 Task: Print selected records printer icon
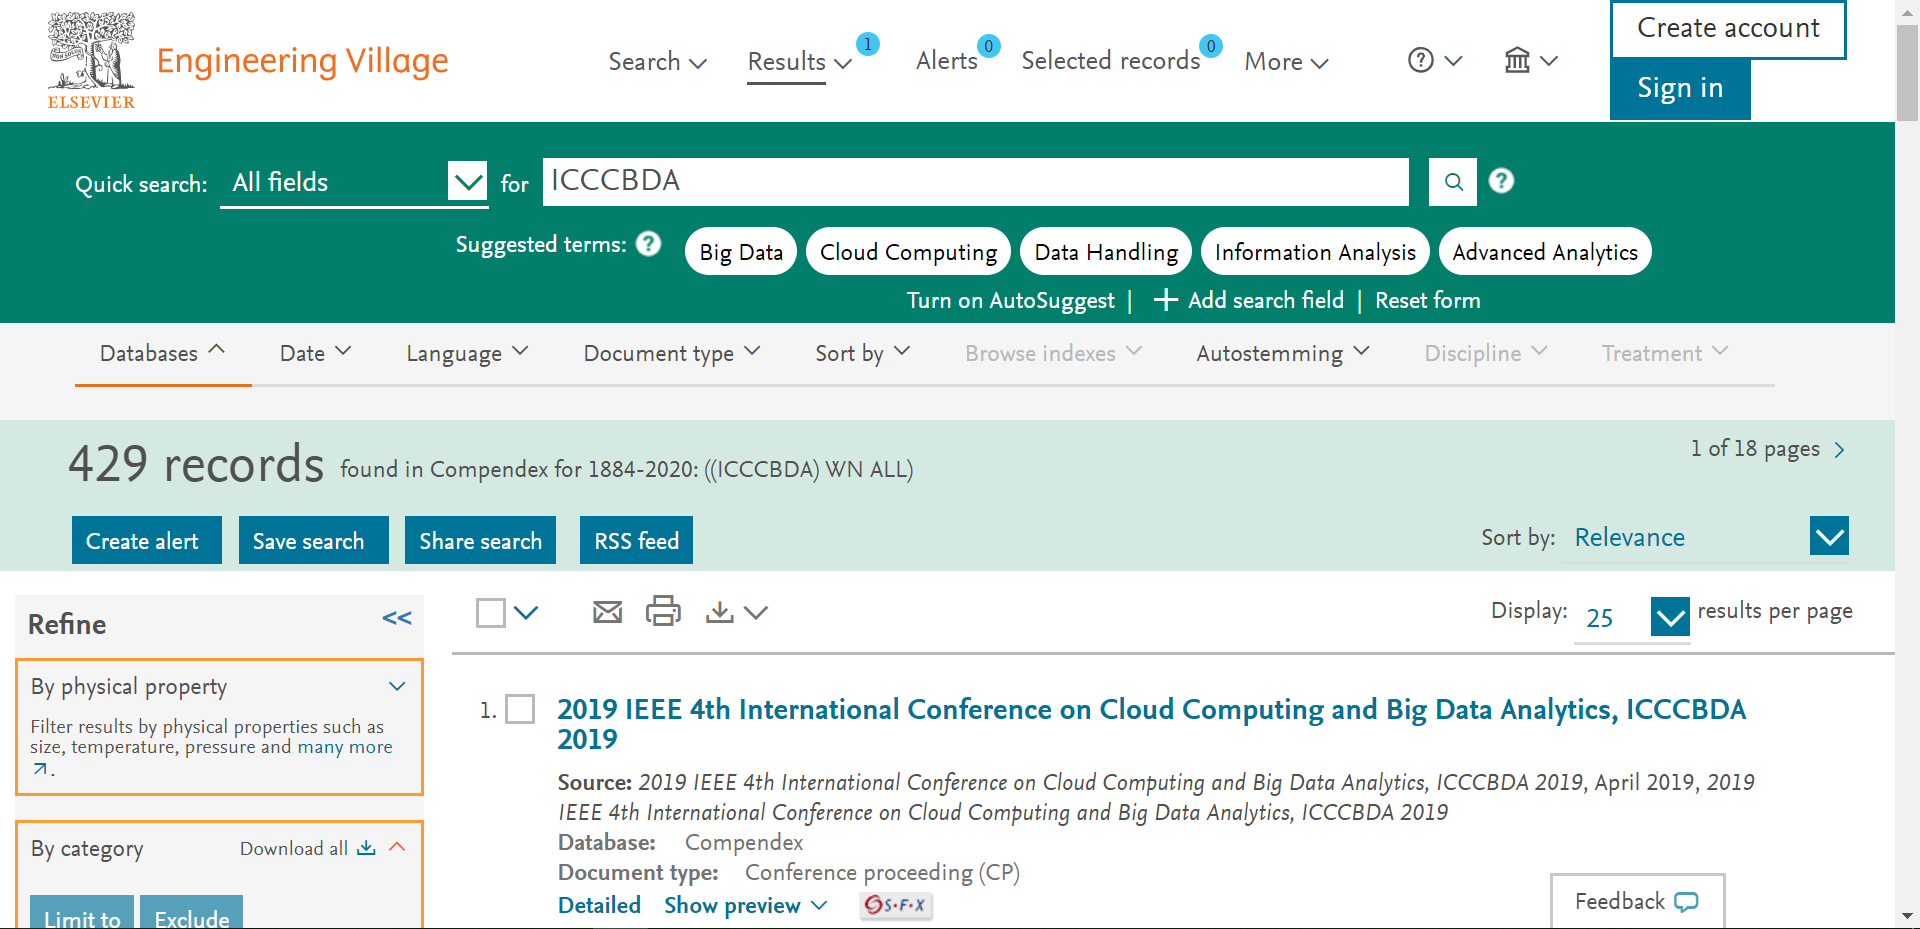663,611
